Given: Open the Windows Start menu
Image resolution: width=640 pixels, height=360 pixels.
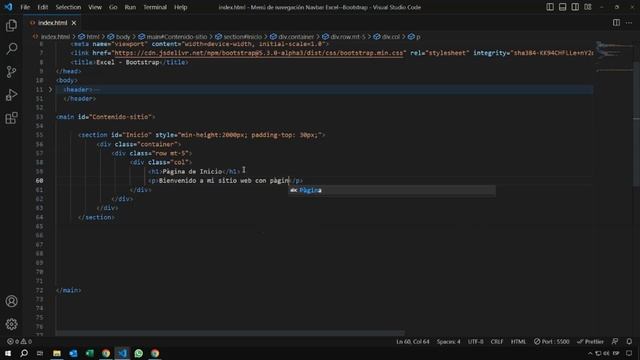Looking at the screenshot, I should [x=8, y=353].
